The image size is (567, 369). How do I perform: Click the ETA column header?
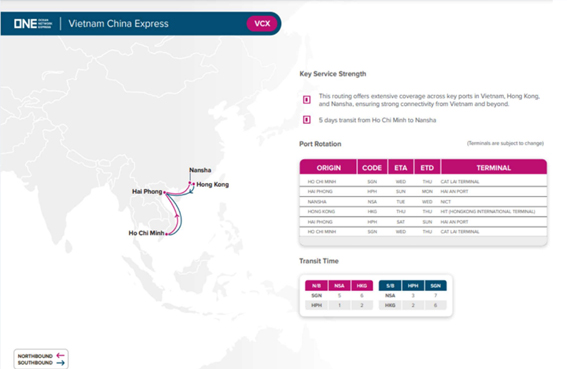point(401,167)
